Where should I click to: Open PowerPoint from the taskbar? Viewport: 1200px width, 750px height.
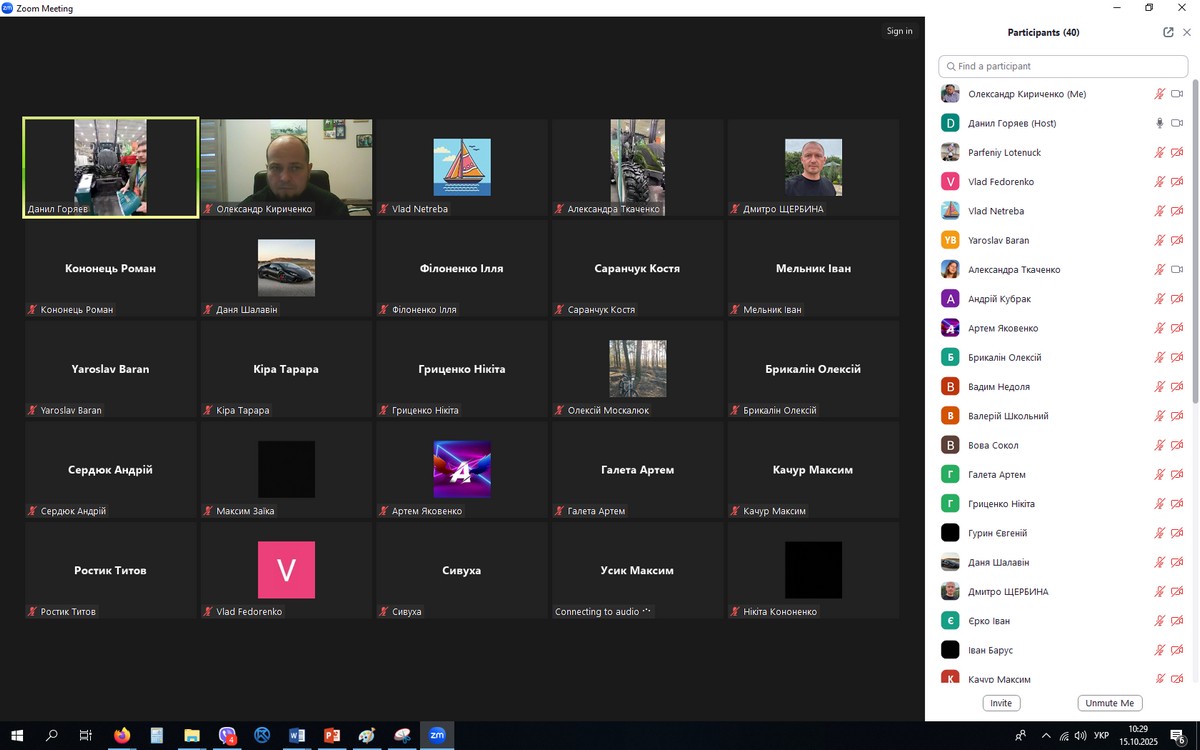pos(332,736)
